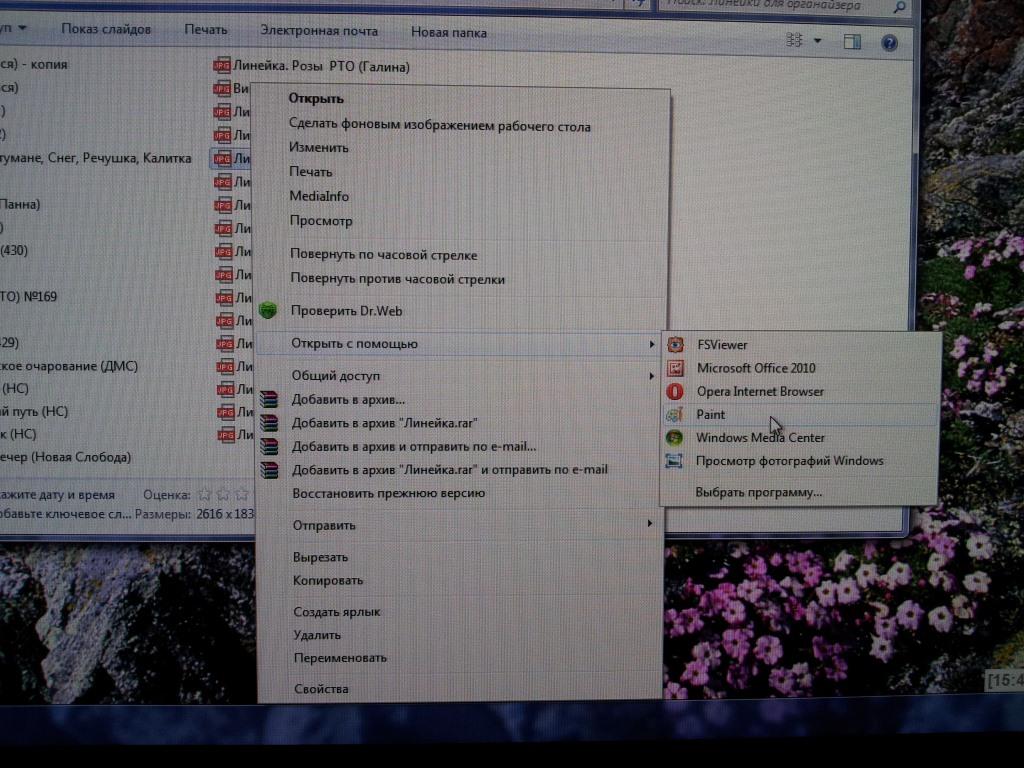Screen dimensions: 1024x768
Task: Click the FSViewer icon in the submenu
Action: coord(676,345)
